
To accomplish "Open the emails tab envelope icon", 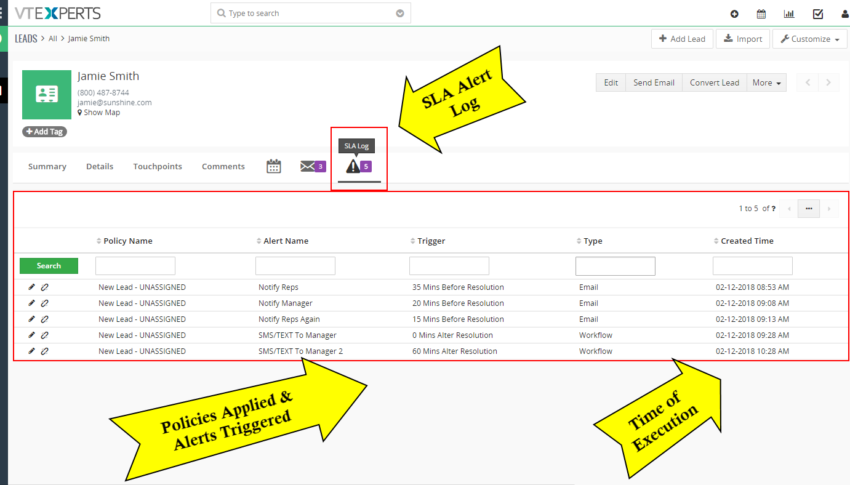I will (307, 166).
